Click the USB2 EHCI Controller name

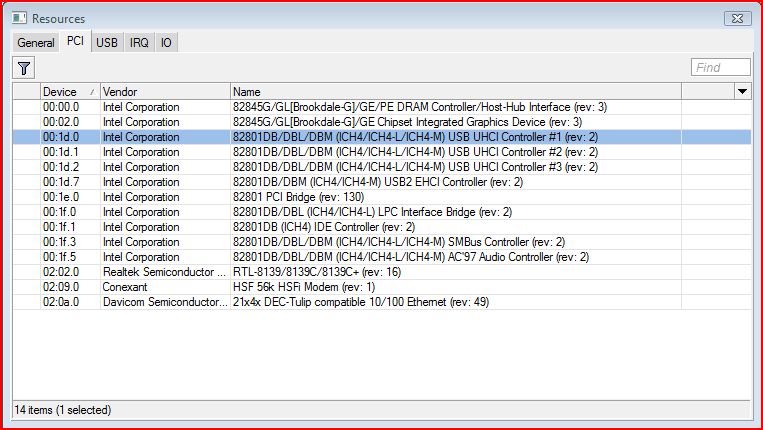click(378, 182)
